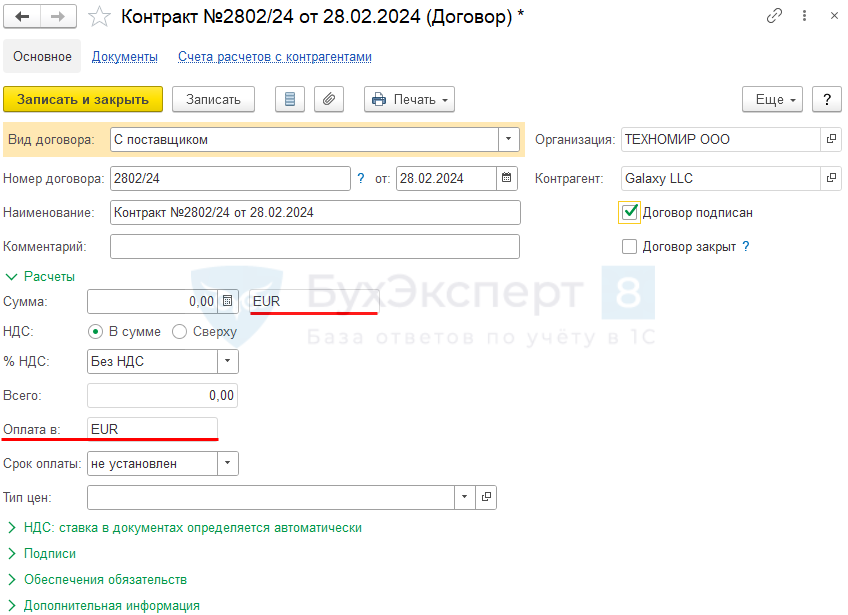This screenshot has width=848, height=615.
Task: Expand the Подписи section
Action: tap(50, 553)
